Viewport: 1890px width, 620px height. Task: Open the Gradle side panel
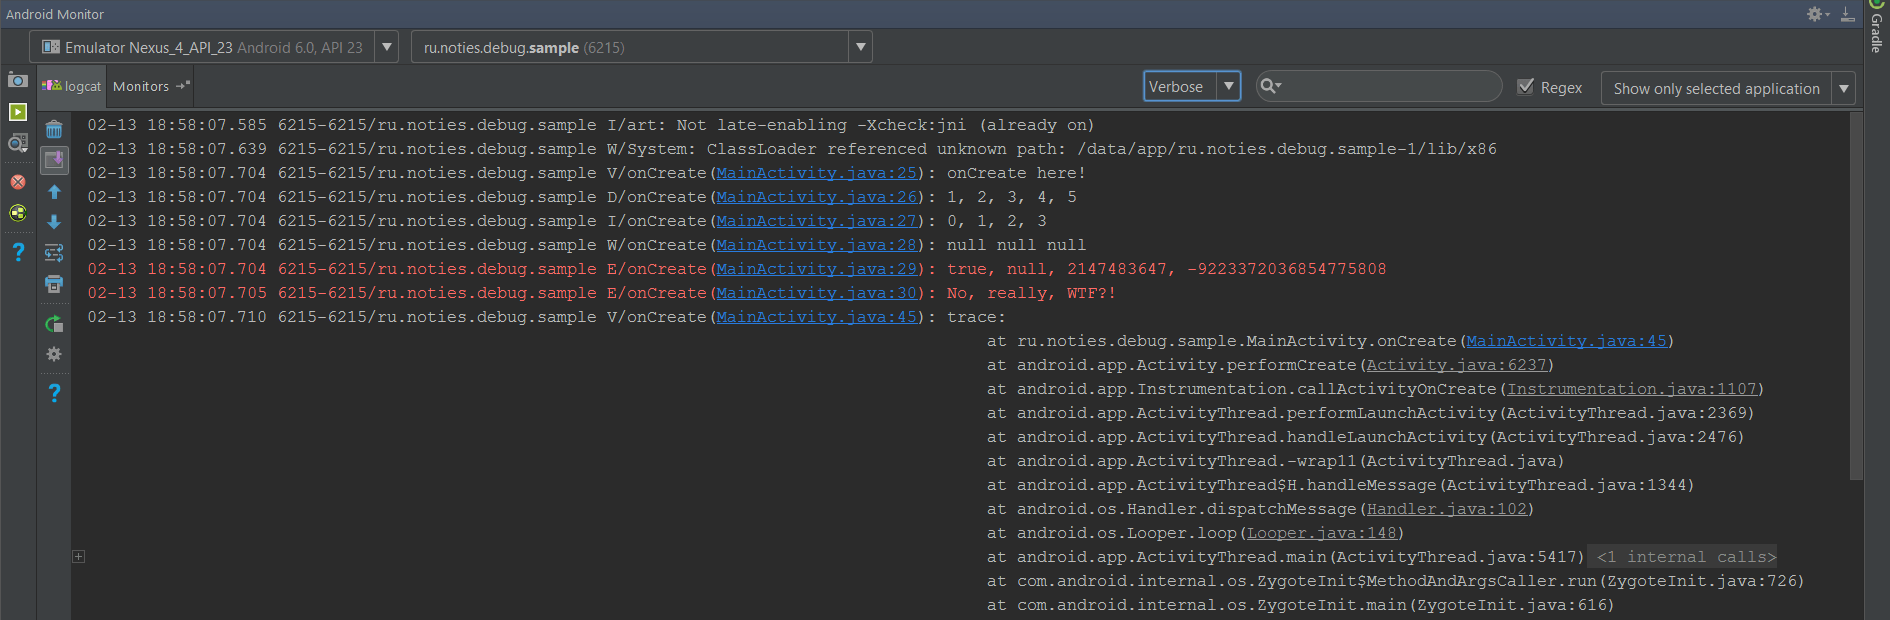point(1876,30)
